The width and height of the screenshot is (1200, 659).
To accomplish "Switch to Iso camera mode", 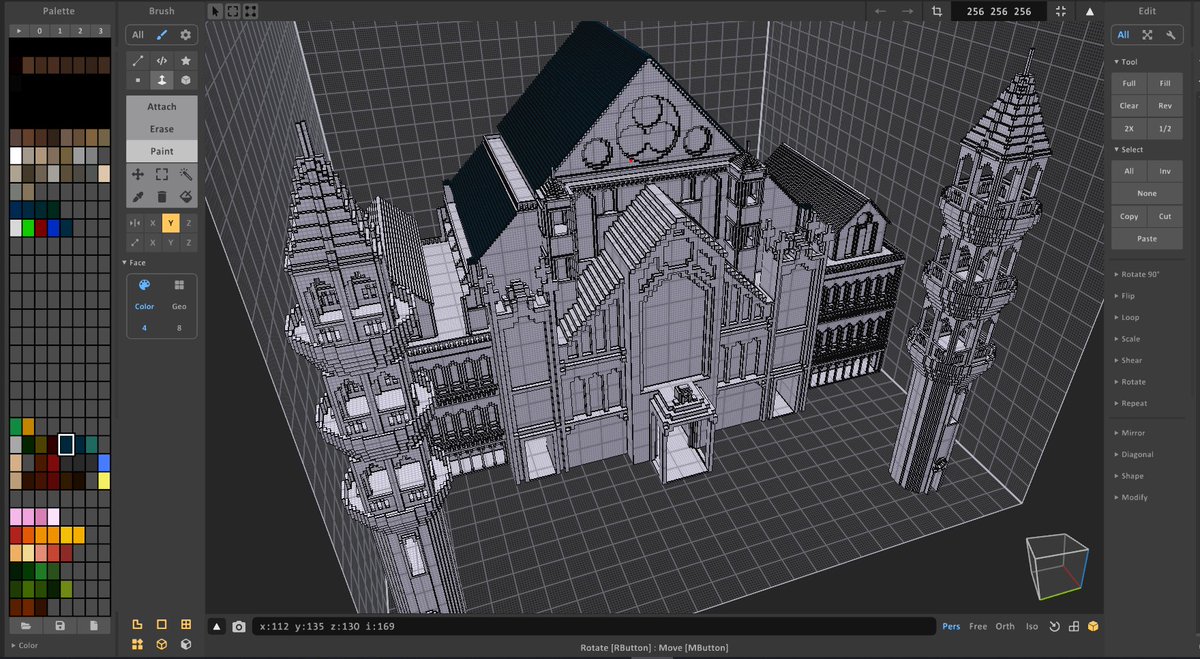I will pyautogui.click(x=1032, y=626).
